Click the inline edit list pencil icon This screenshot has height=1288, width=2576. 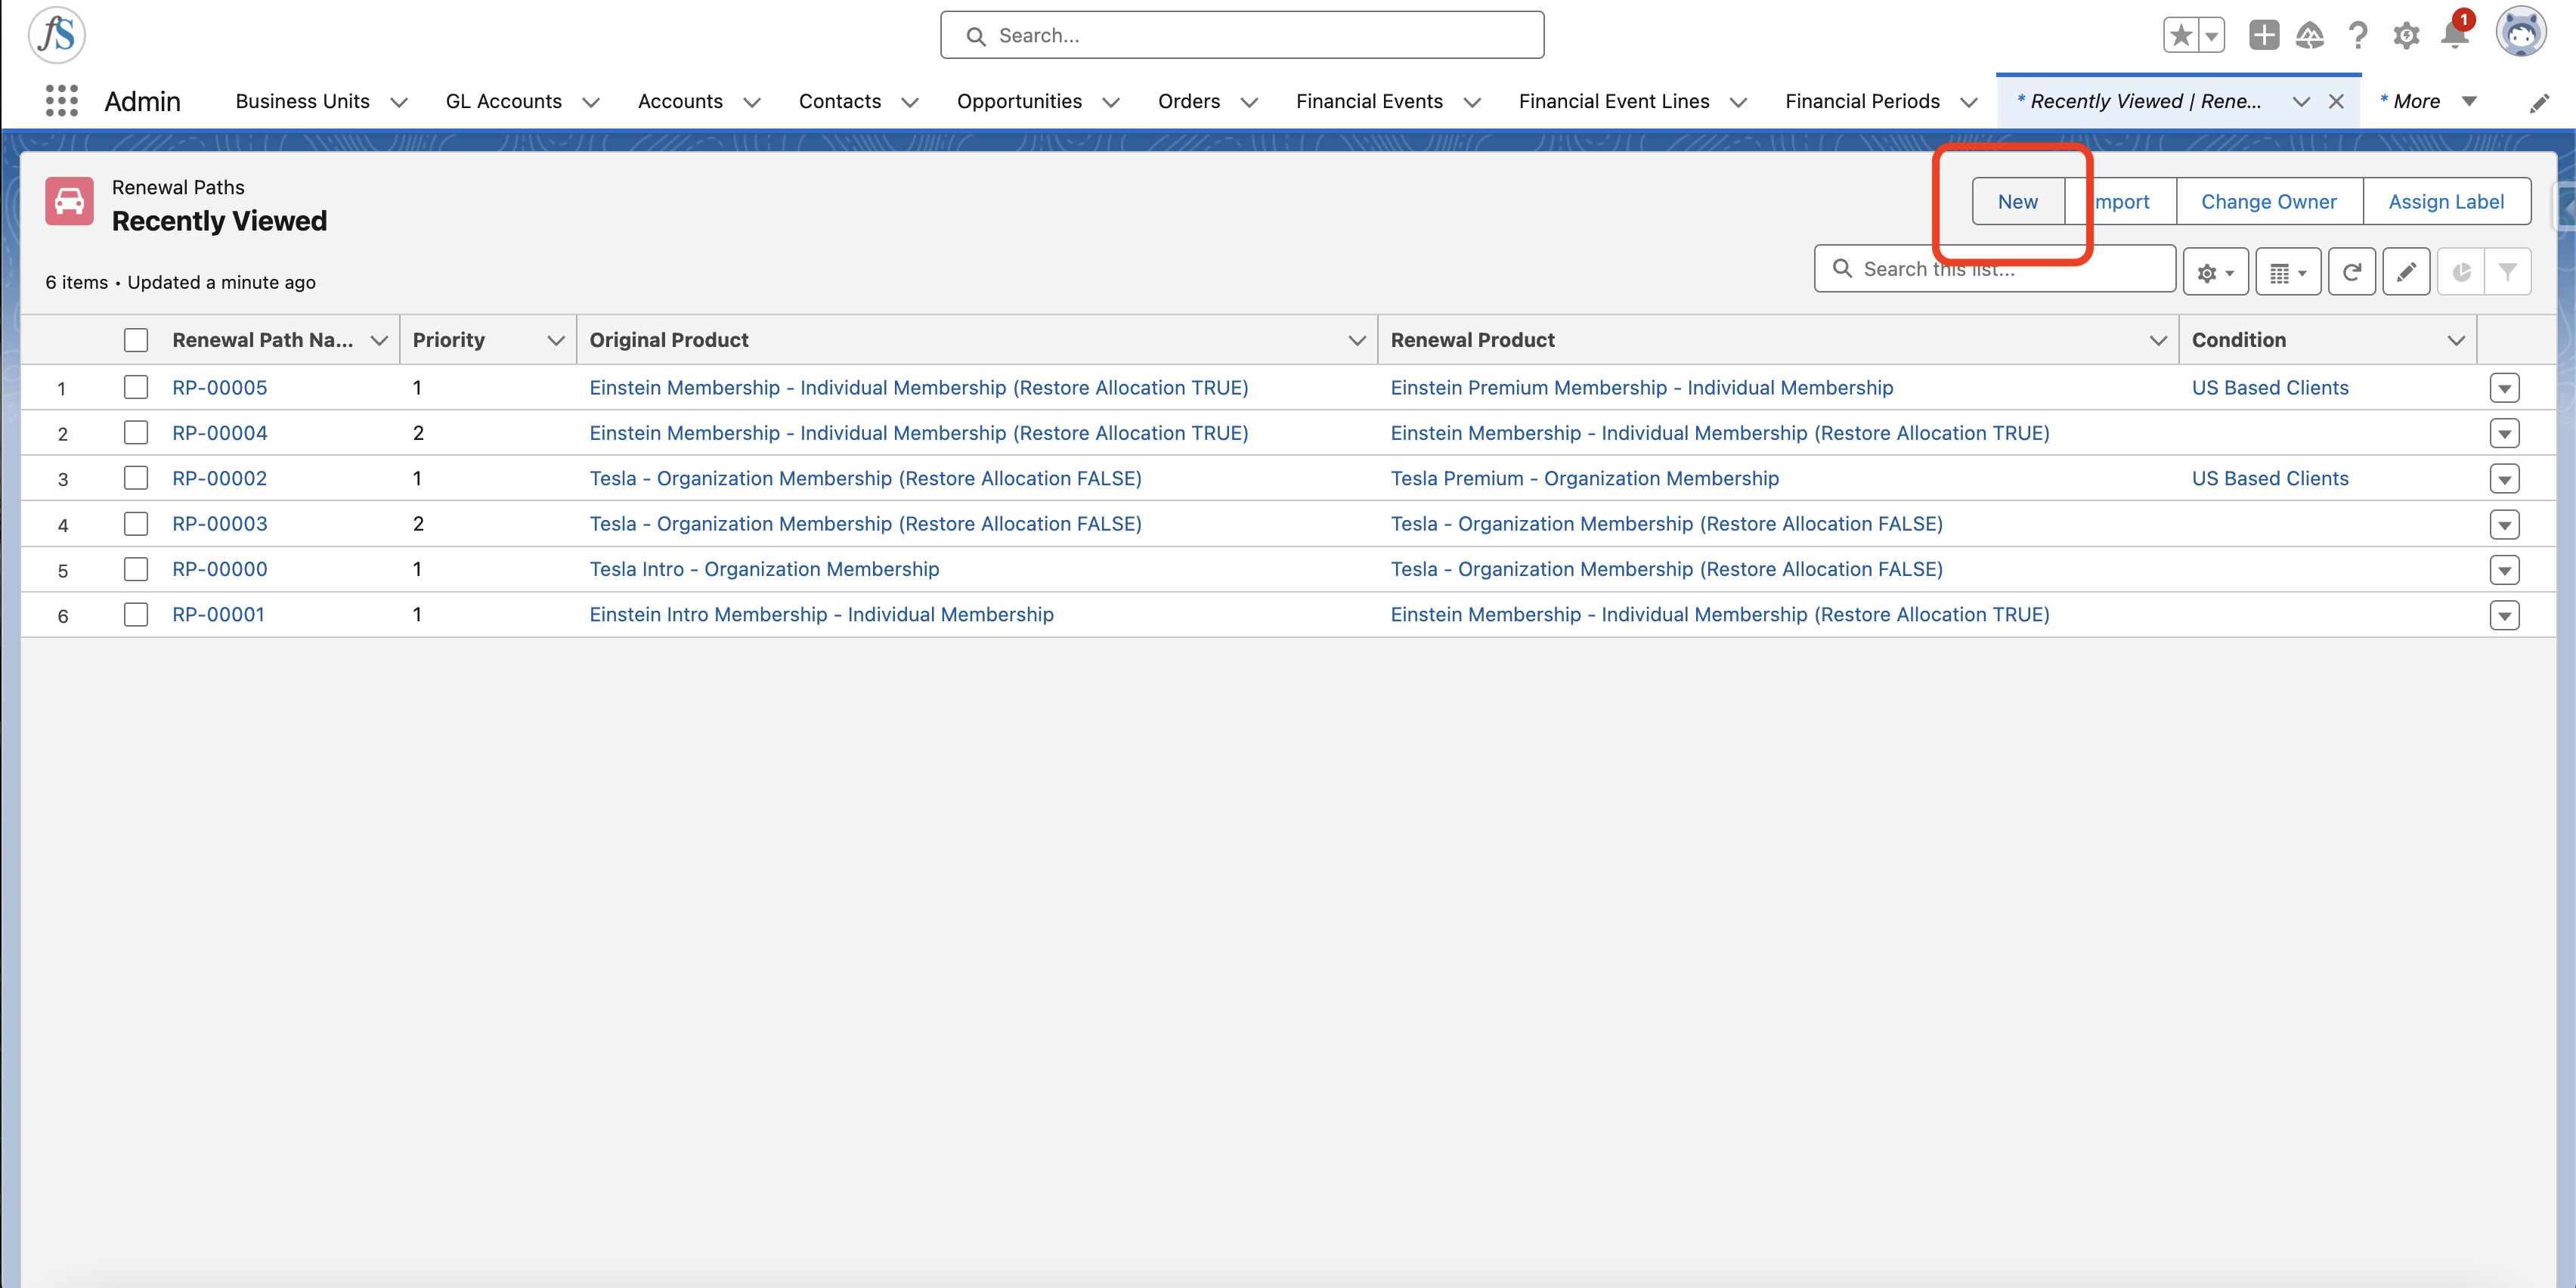pyautogui.click(x=2406, y=272)
